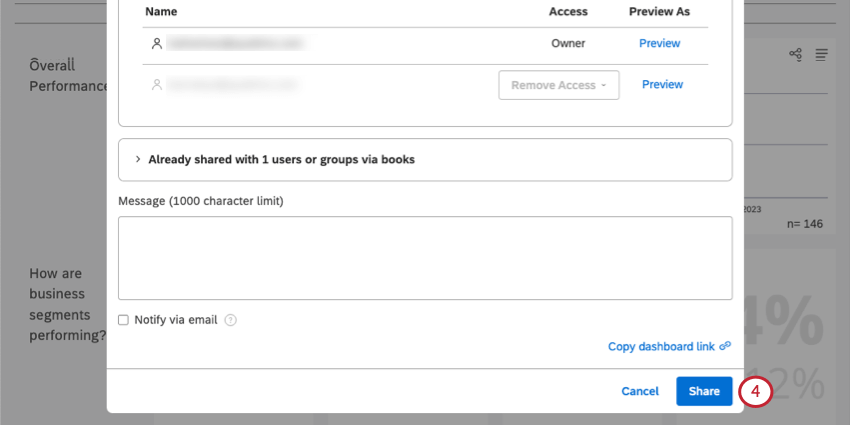Click inside the Message text box
The image size is (850, 425).
click(x=425, y=258)
